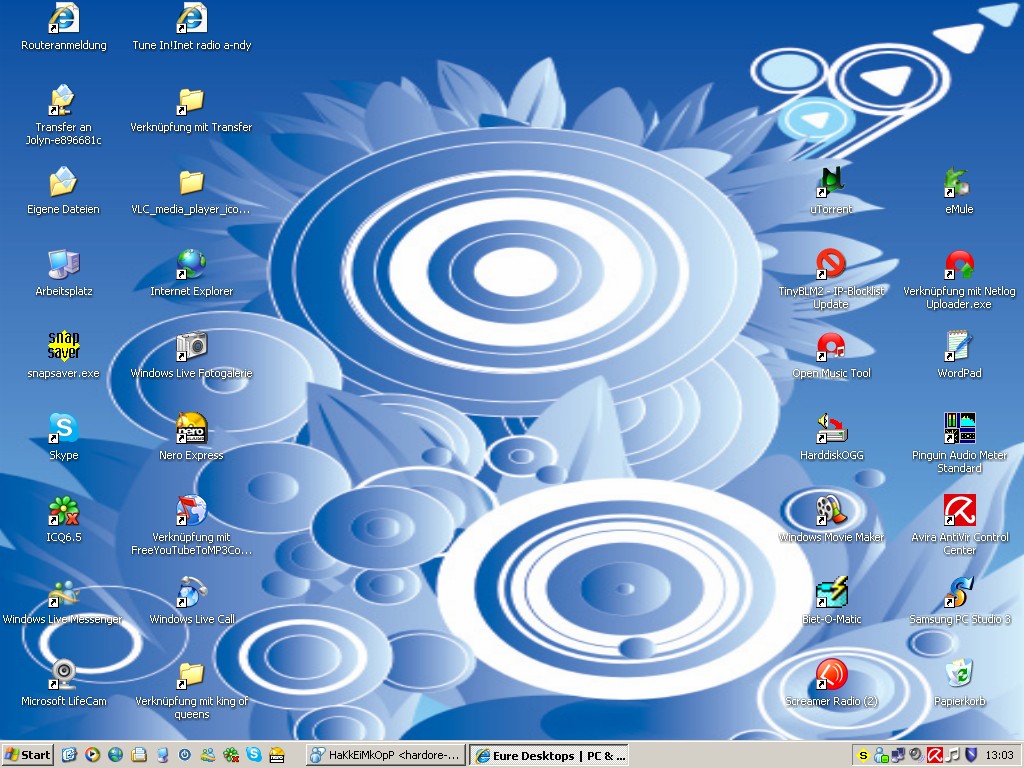The width and height of the screenshot is (1024, 768).
Task: Open the Eigene Dateien folder
Action: (x=63, y=182)
